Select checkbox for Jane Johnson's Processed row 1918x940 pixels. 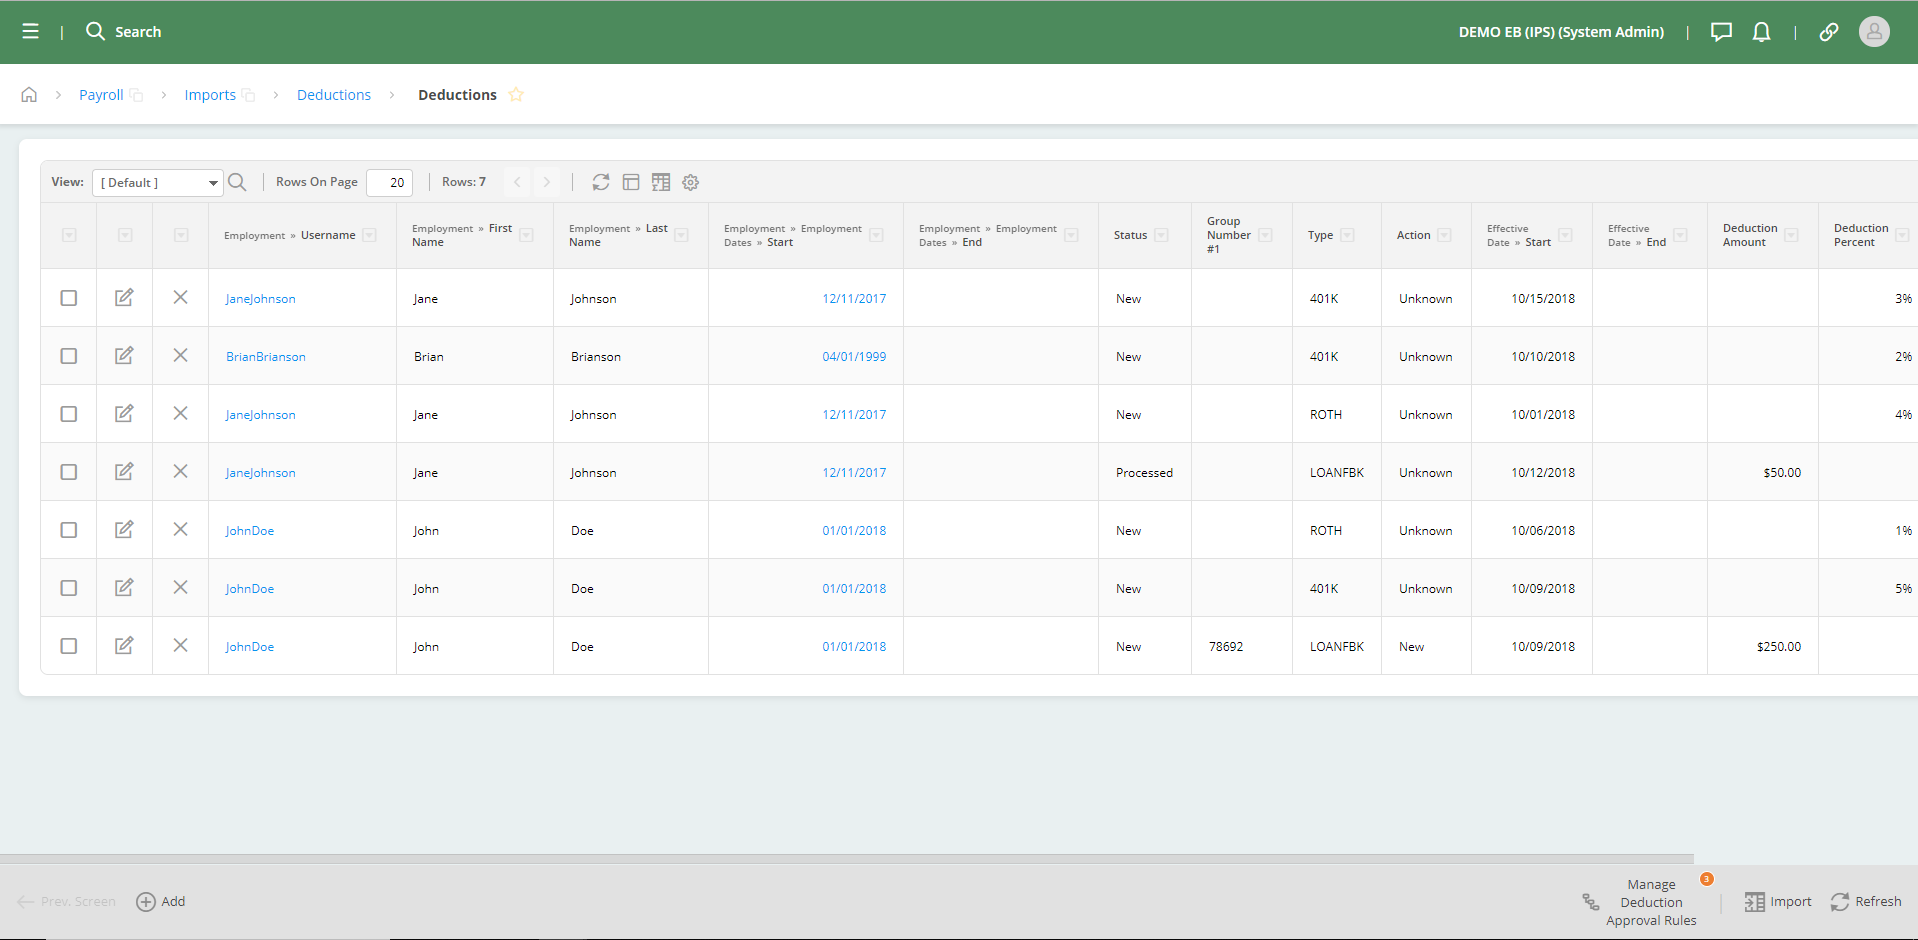69,472
